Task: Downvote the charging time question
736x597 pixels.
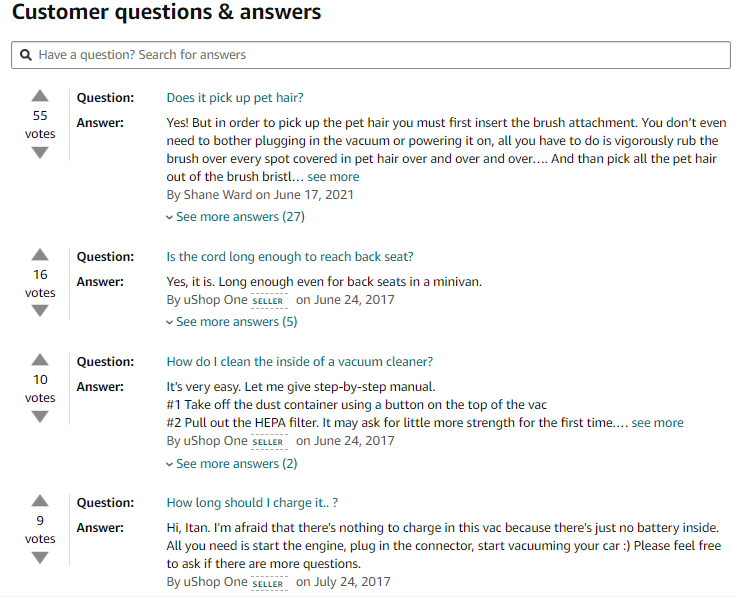Action: tap(40, 557)
